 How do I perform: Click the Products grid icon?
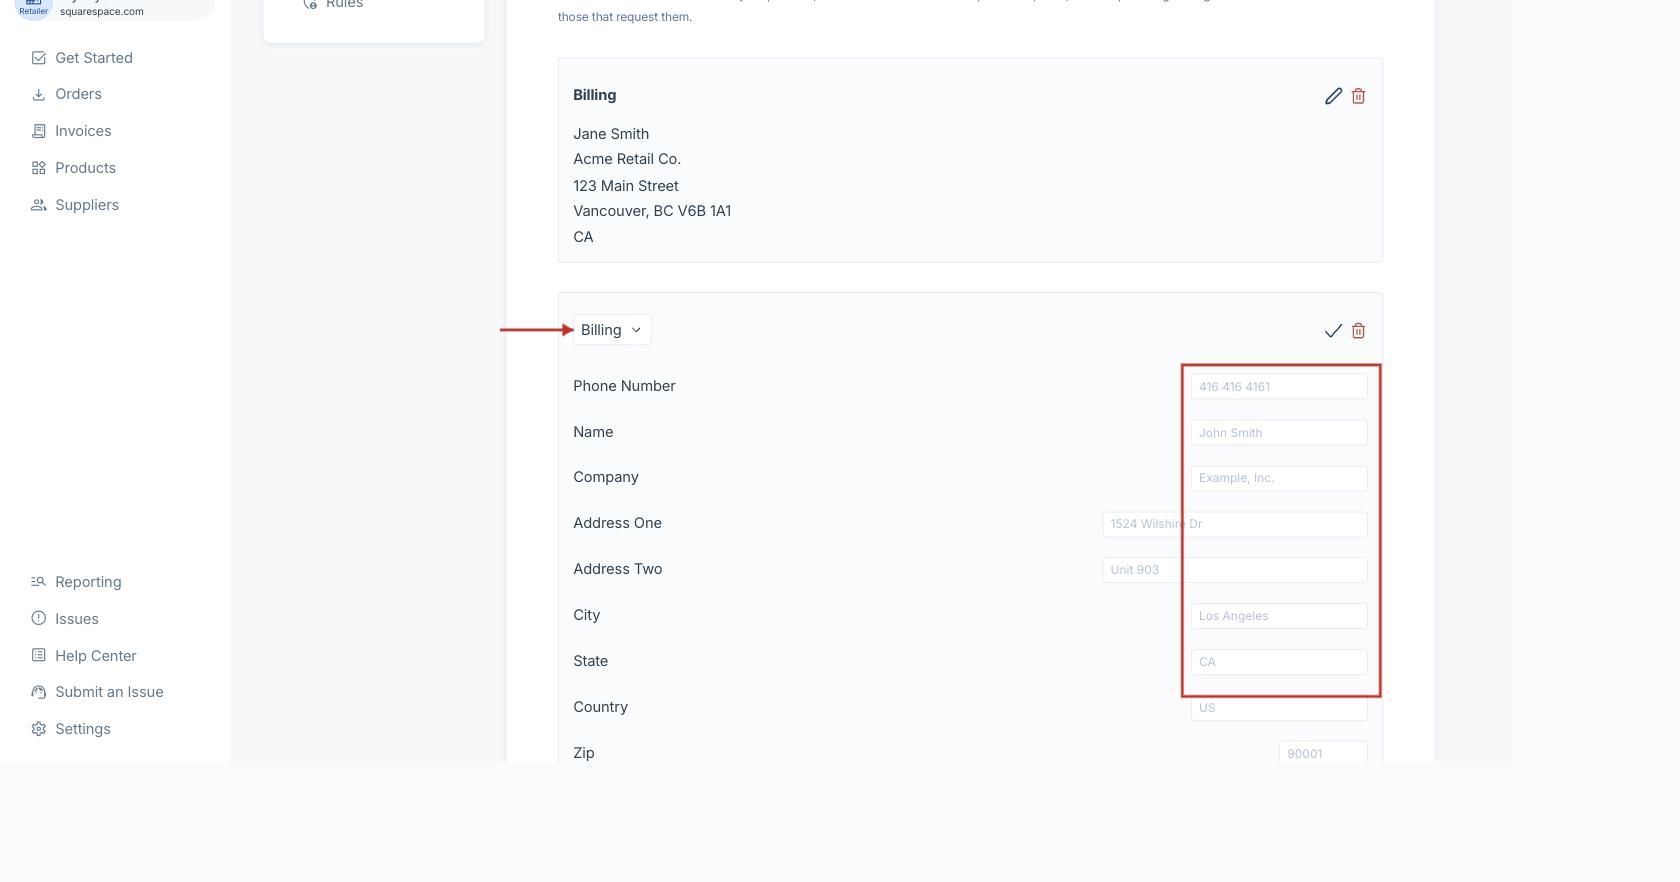tap(39, 168)
